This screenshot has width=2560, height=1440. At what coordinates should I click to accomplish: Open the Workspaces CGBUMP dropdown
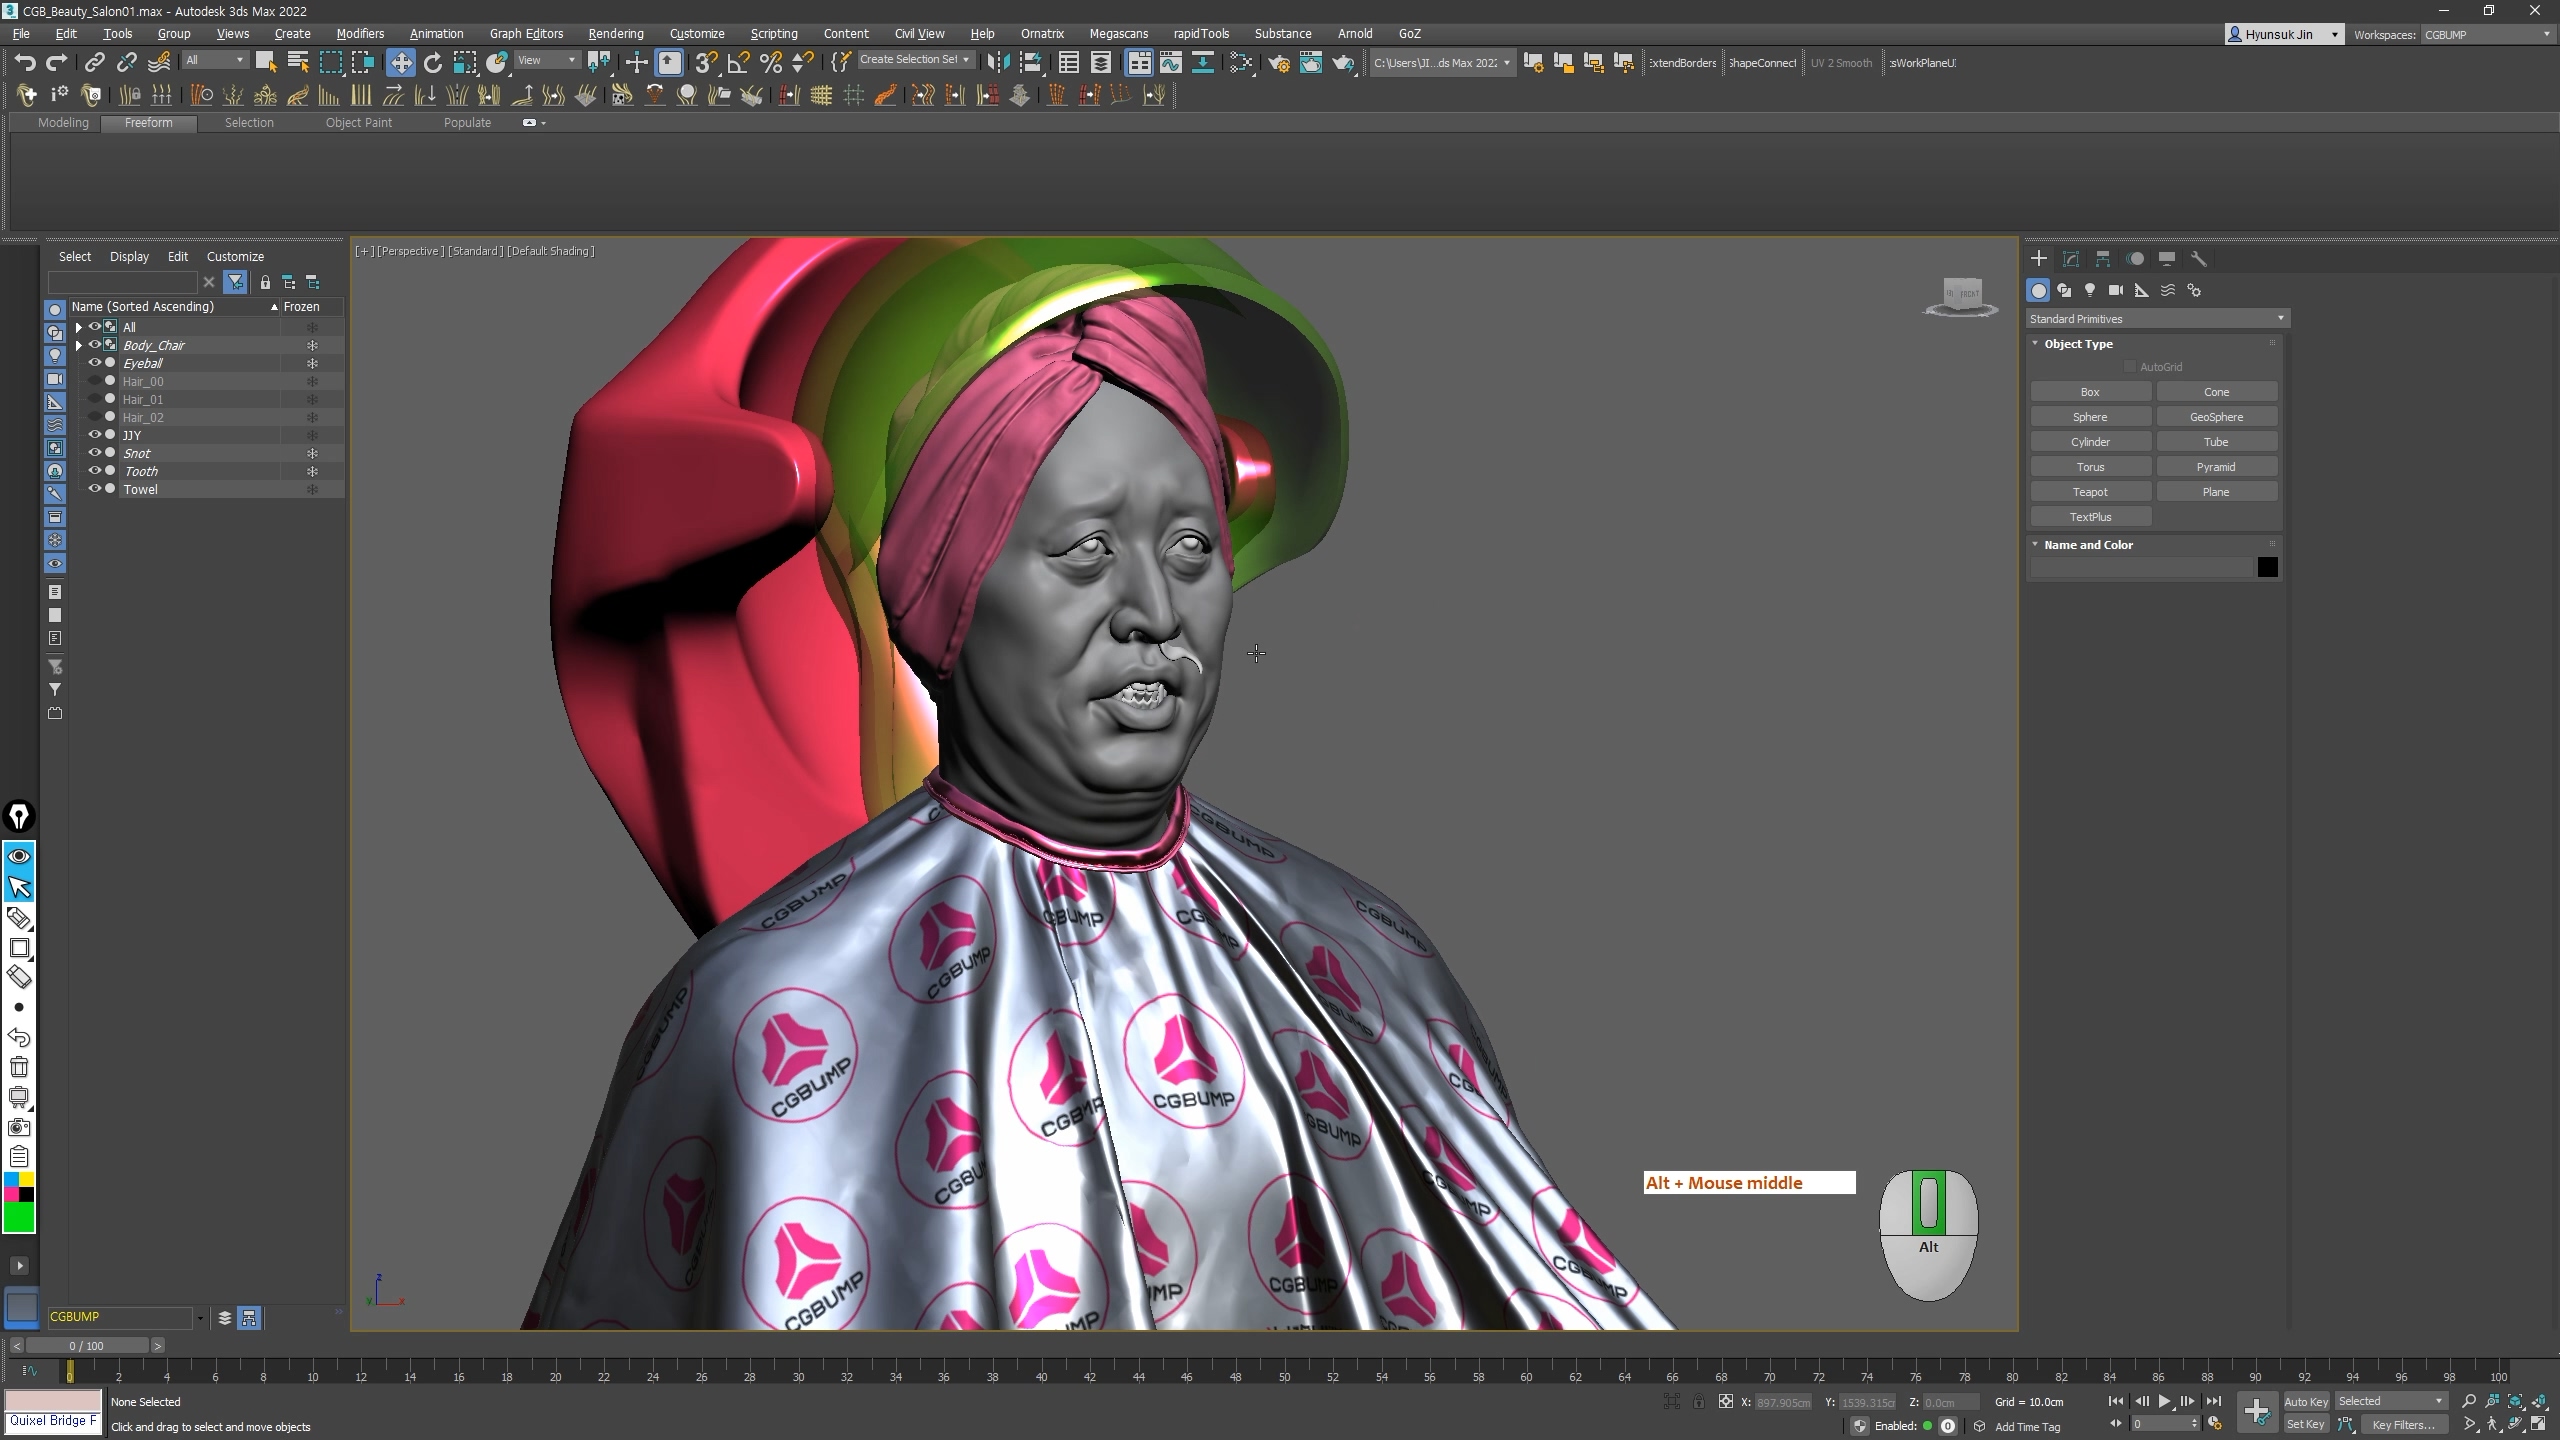[2486, 34]
